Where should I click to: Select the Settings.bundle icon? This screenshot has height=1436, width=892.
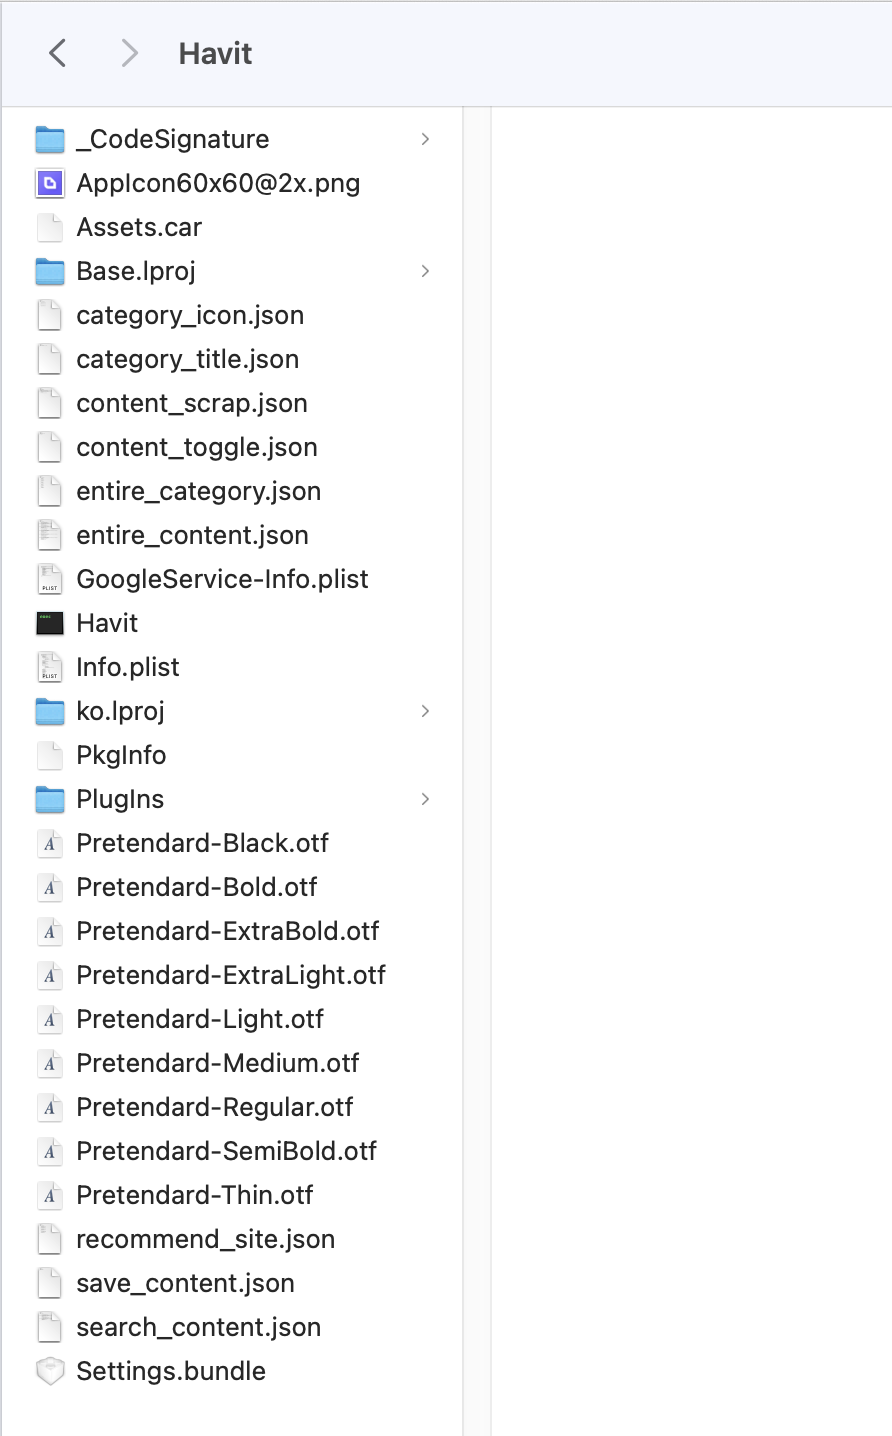coord(50,1371)
